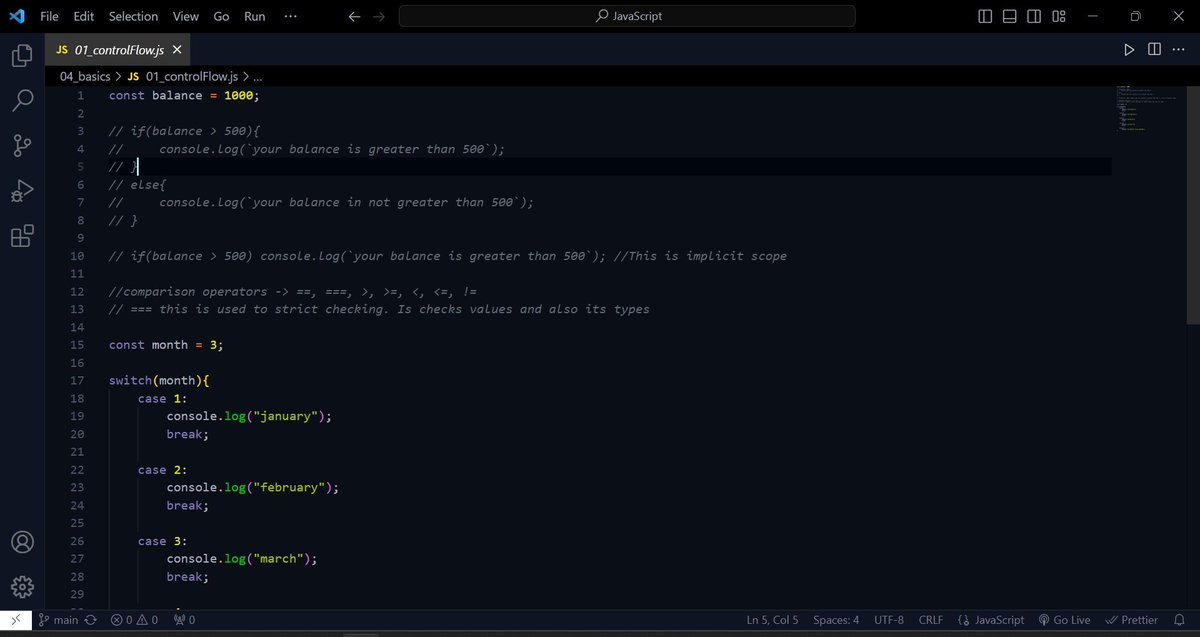Screen dimensions: 1200x637
Task: Open the Run menu
Action: click(255, 16)
